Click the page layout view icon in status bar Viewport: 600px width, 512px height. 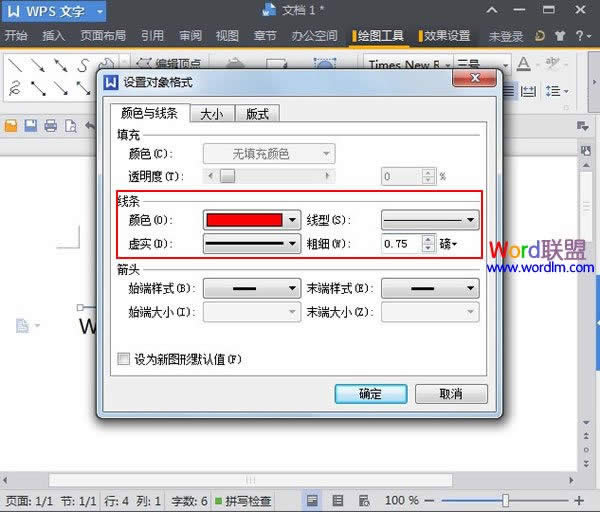(312, 501)
